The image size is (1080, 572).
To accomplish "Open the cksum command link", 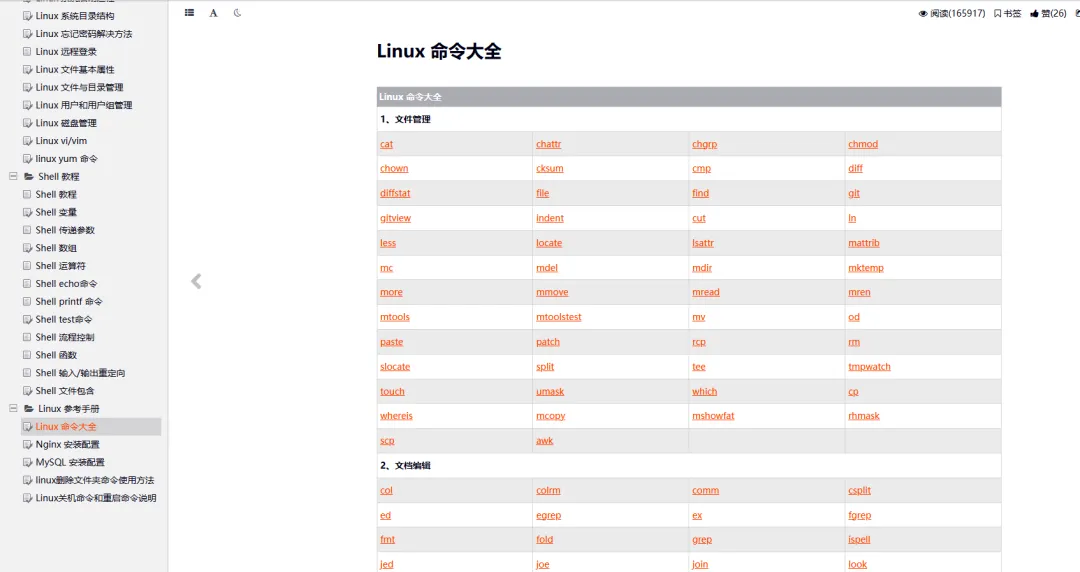I will 550,168.
